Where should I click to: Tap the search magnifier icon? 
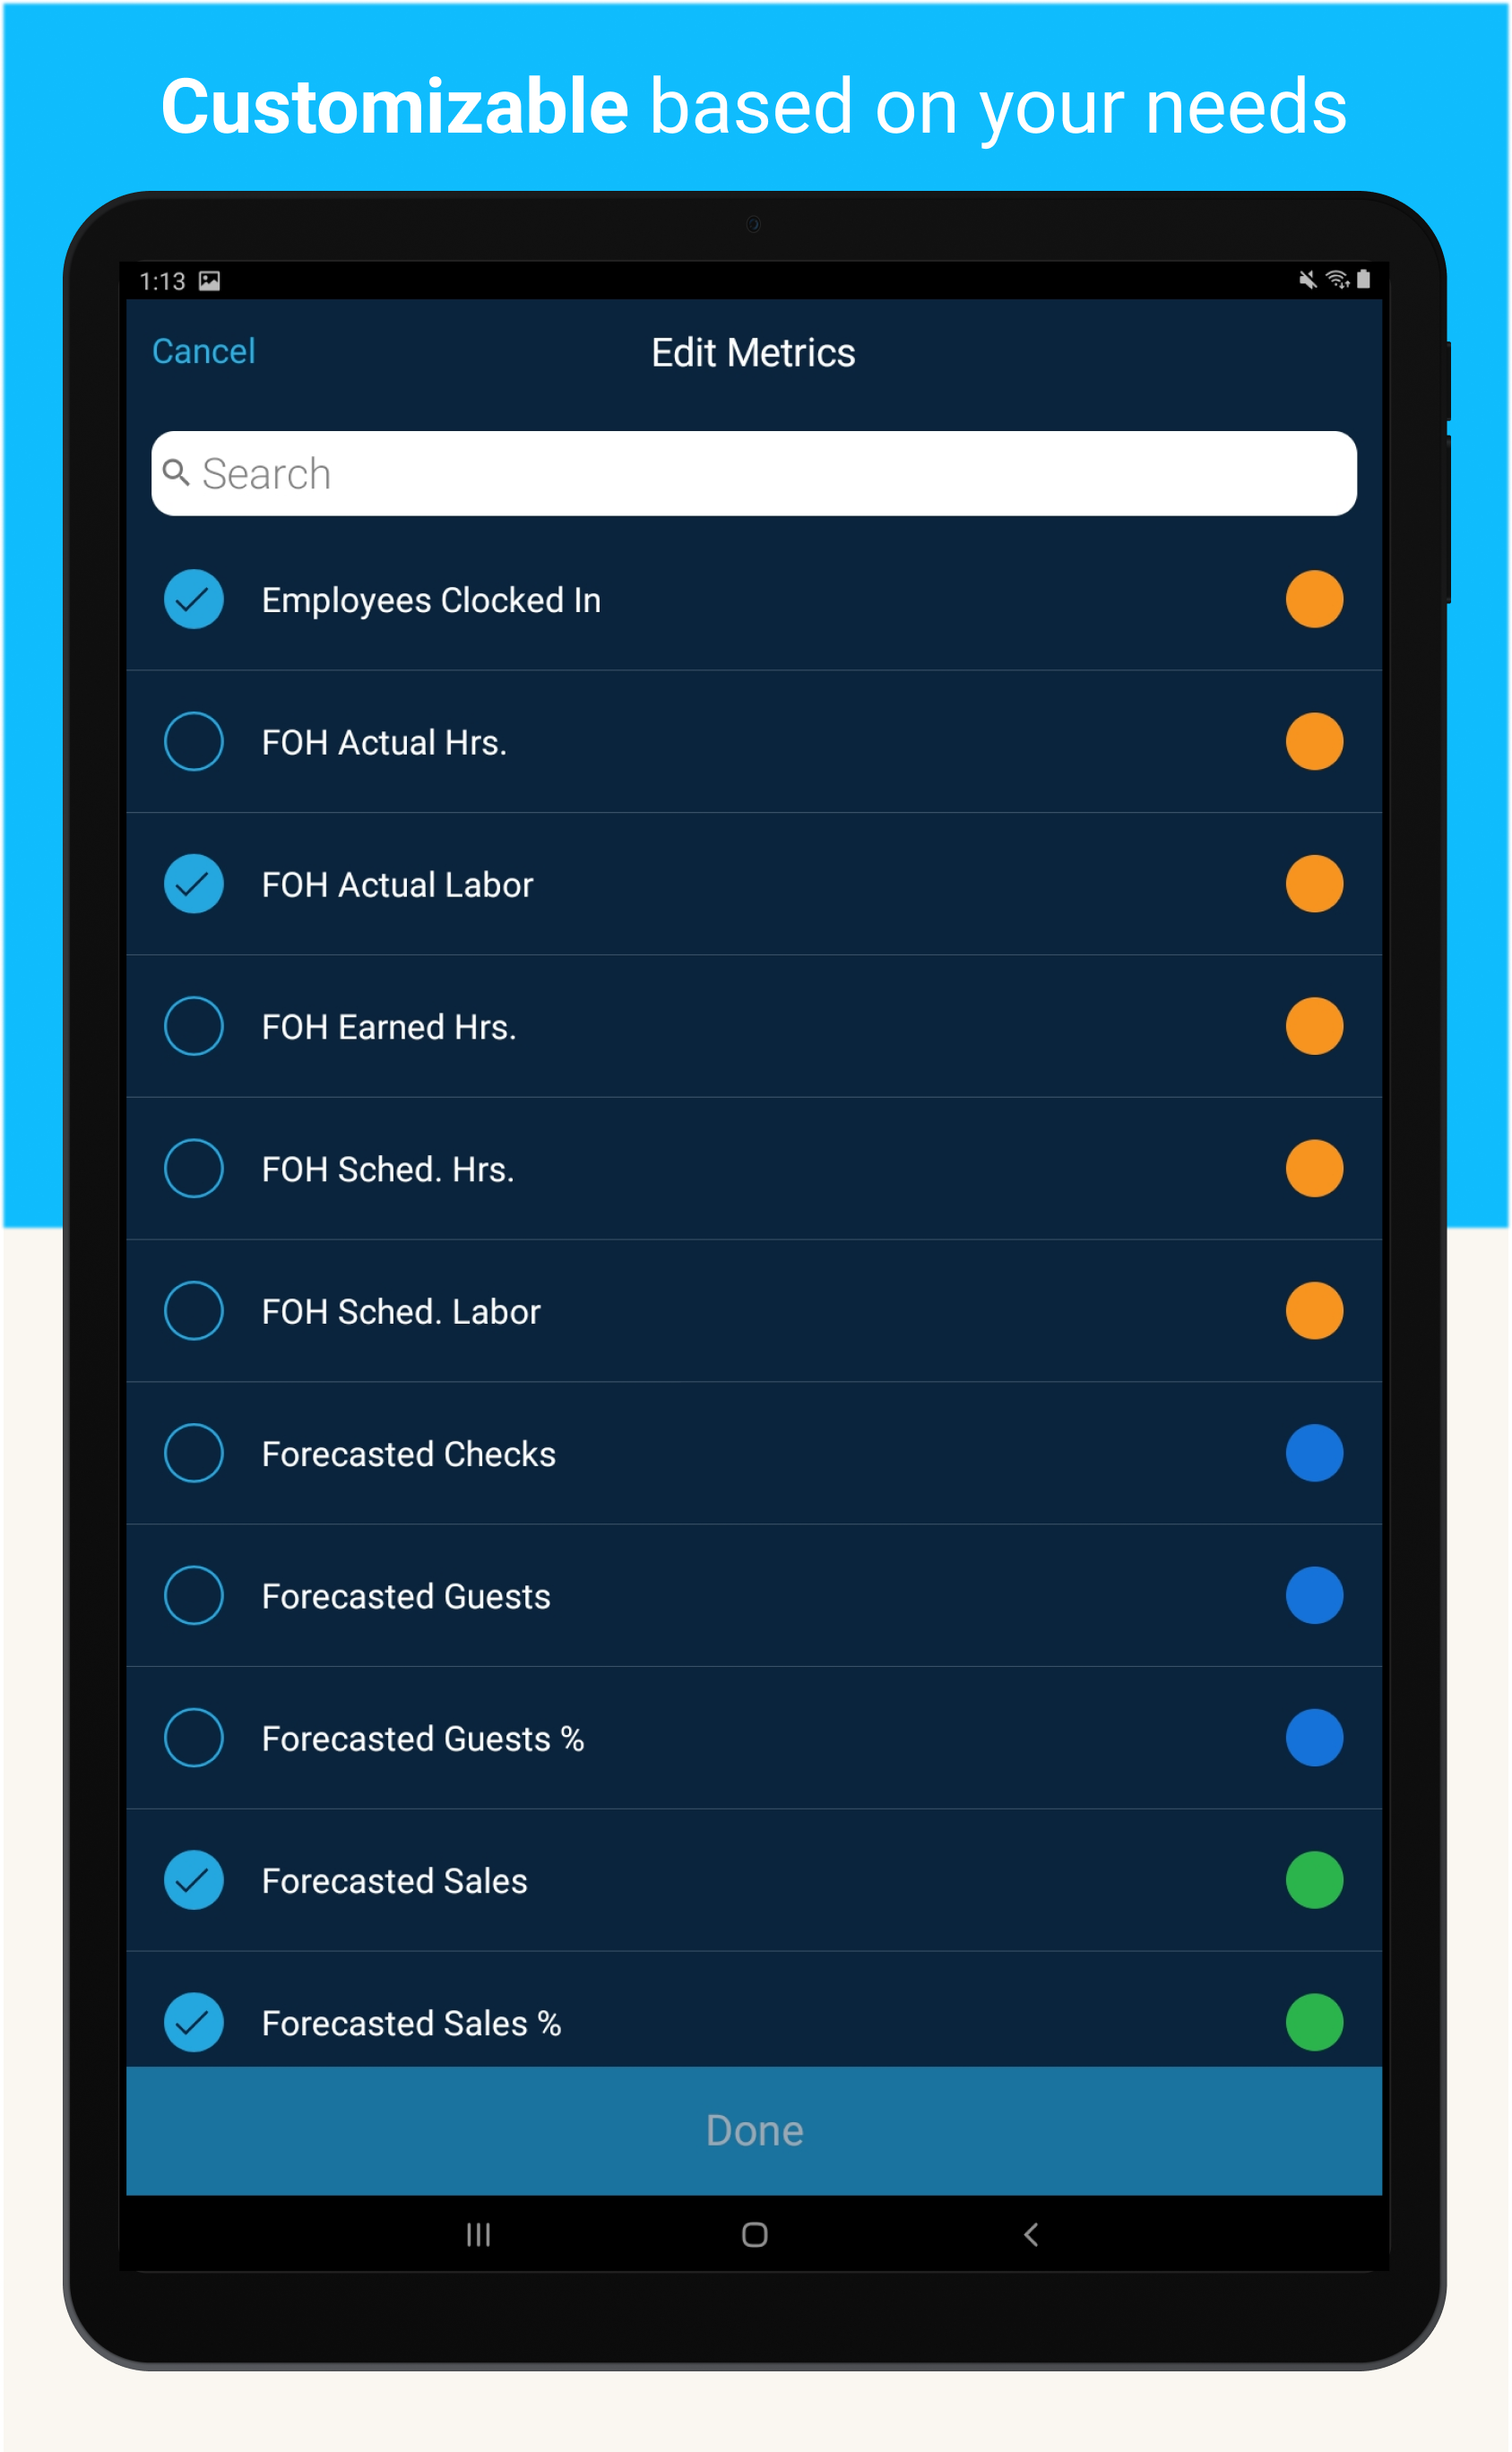tap(176, 472)
